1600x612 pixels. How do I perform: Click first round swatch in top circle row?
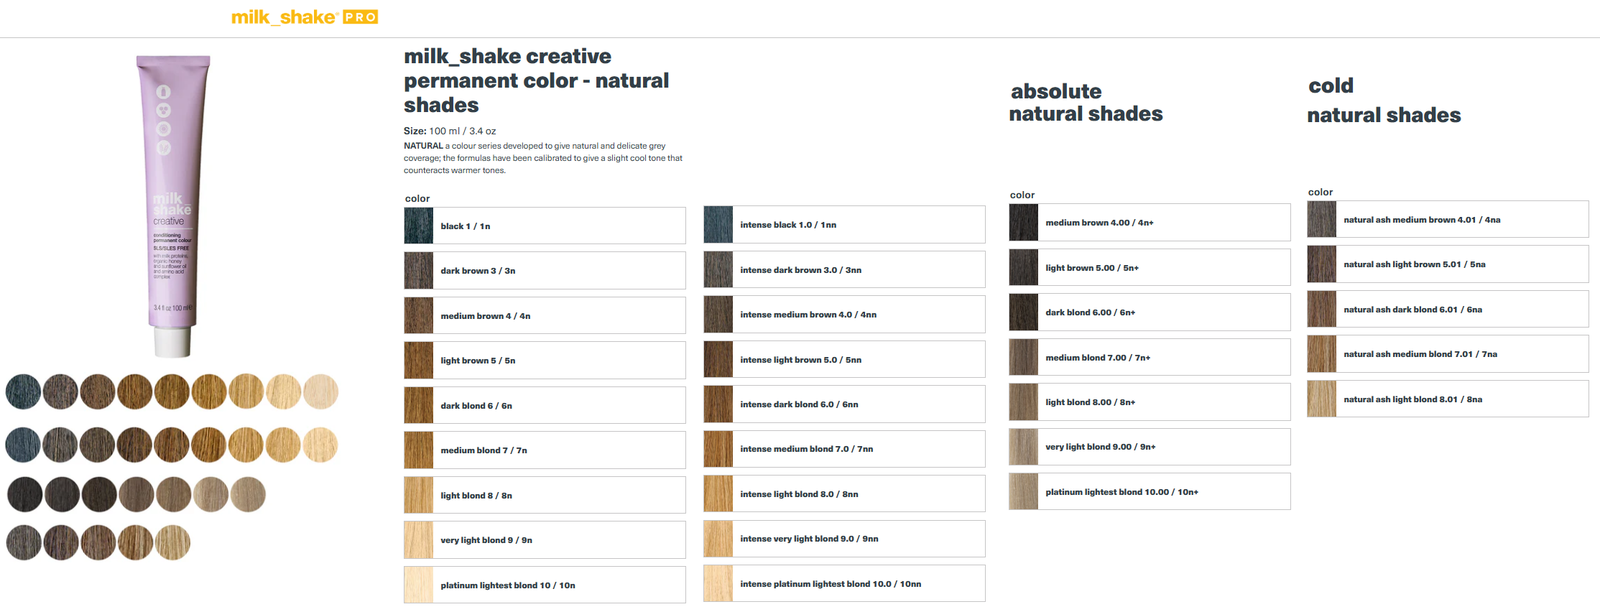23,392
